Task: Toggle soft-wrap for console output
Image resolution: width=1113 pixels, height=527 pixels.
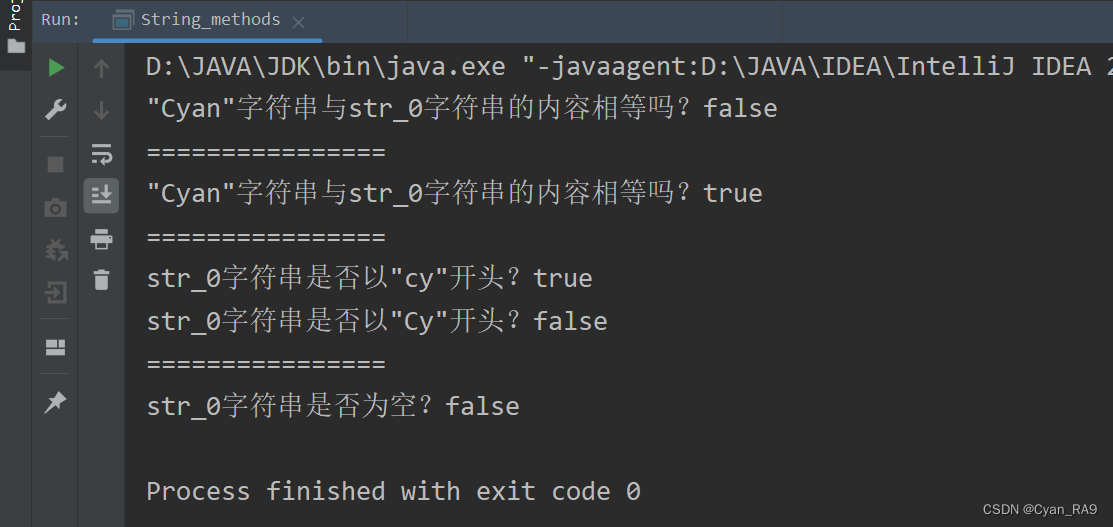Action: 102,153
